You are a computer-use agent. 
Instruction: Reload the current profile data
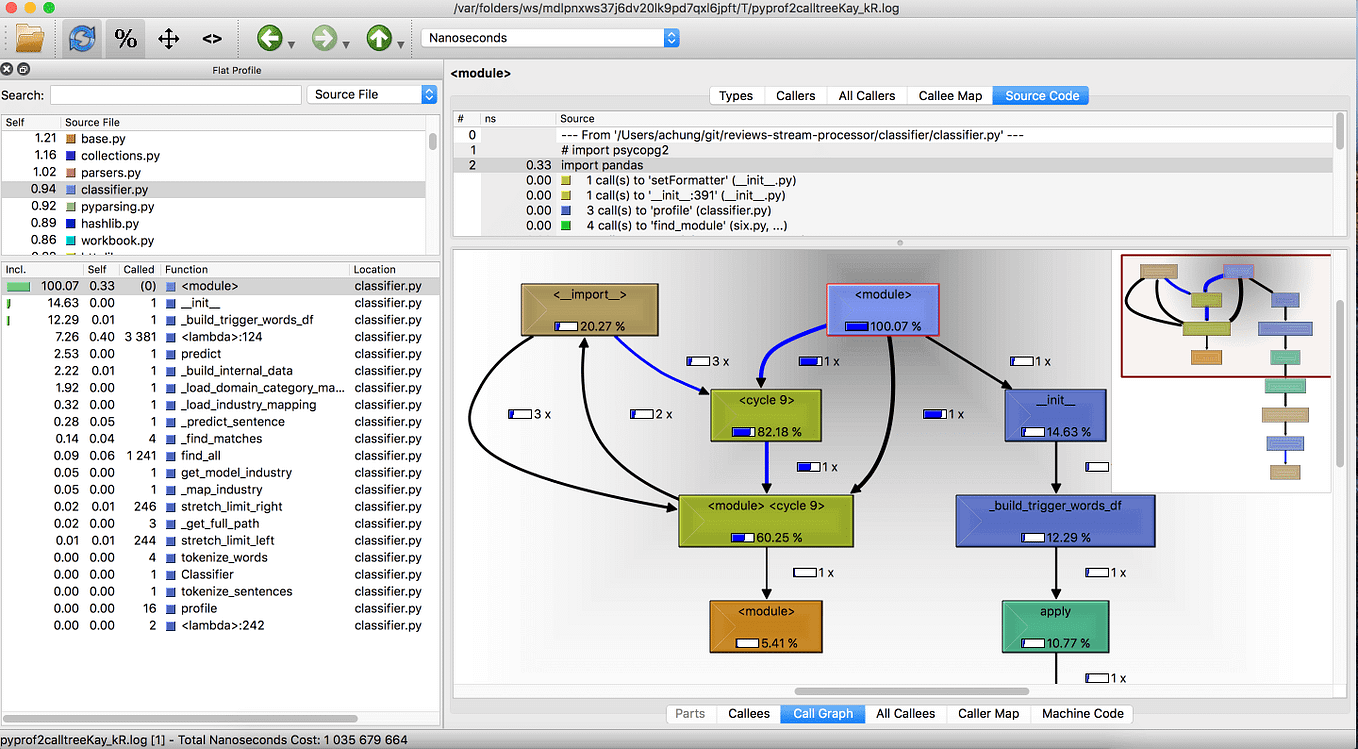pyautogui.click(x=80, y=38)
